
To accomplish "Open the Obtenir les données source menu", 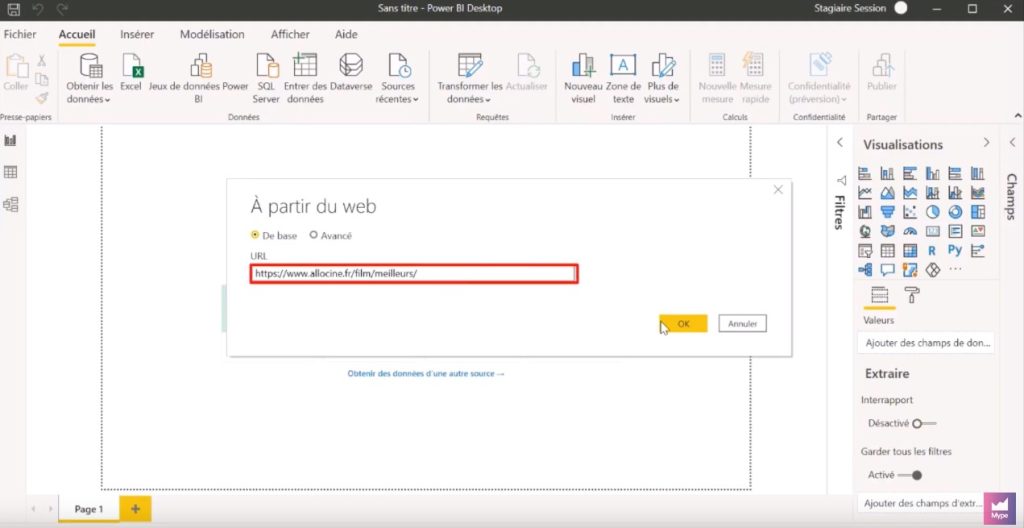I will tap(89, 79).
